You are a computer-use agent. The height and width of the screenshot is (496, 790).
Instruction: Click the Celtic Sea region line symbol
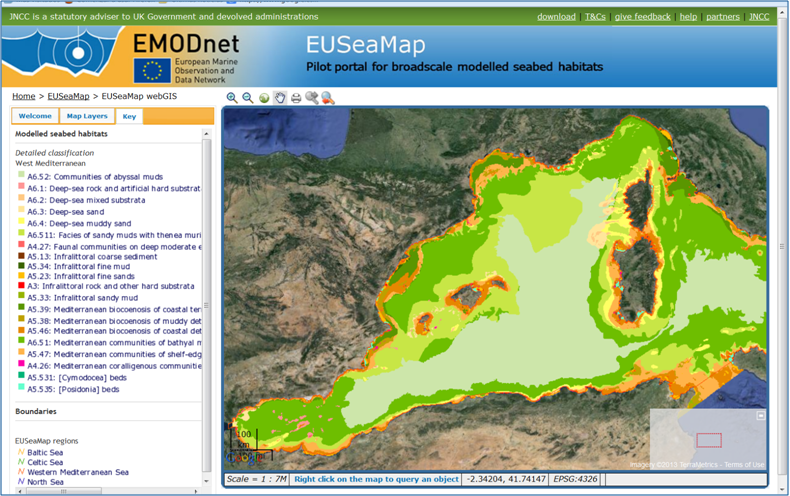click(x=21, y=462)
